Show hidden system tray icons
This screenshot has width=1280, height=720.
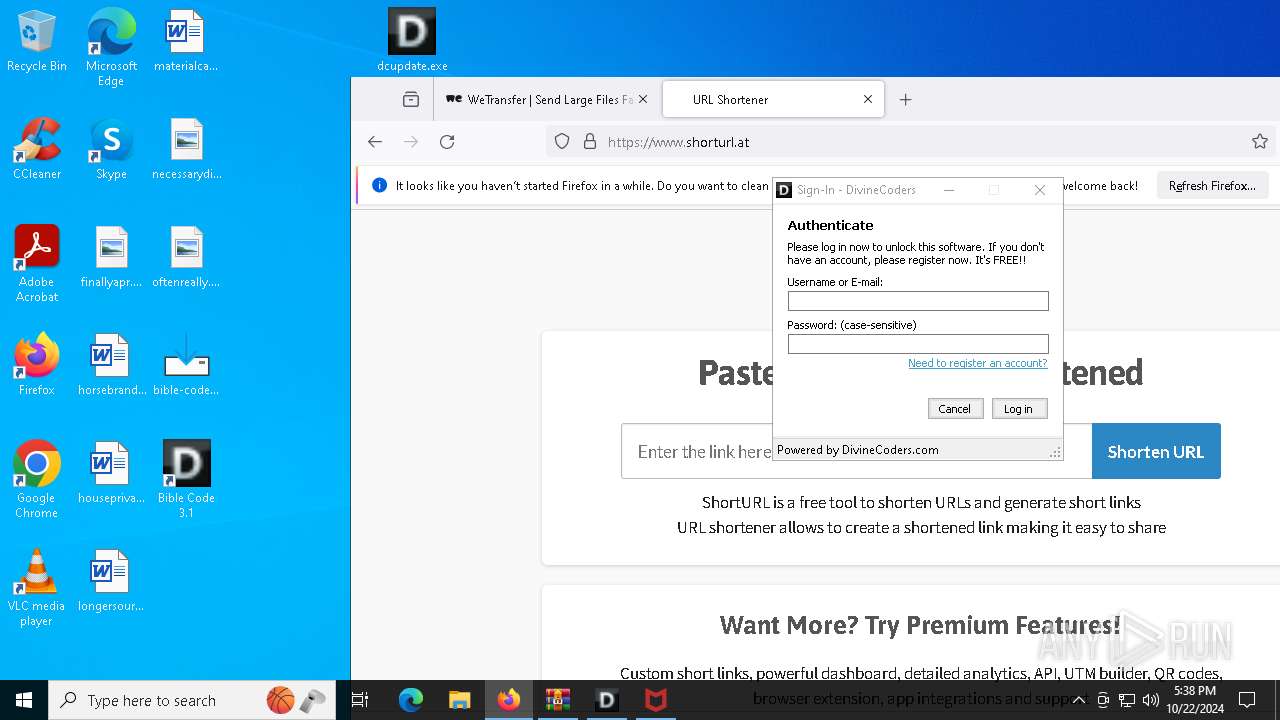(x=1078, y=700)
